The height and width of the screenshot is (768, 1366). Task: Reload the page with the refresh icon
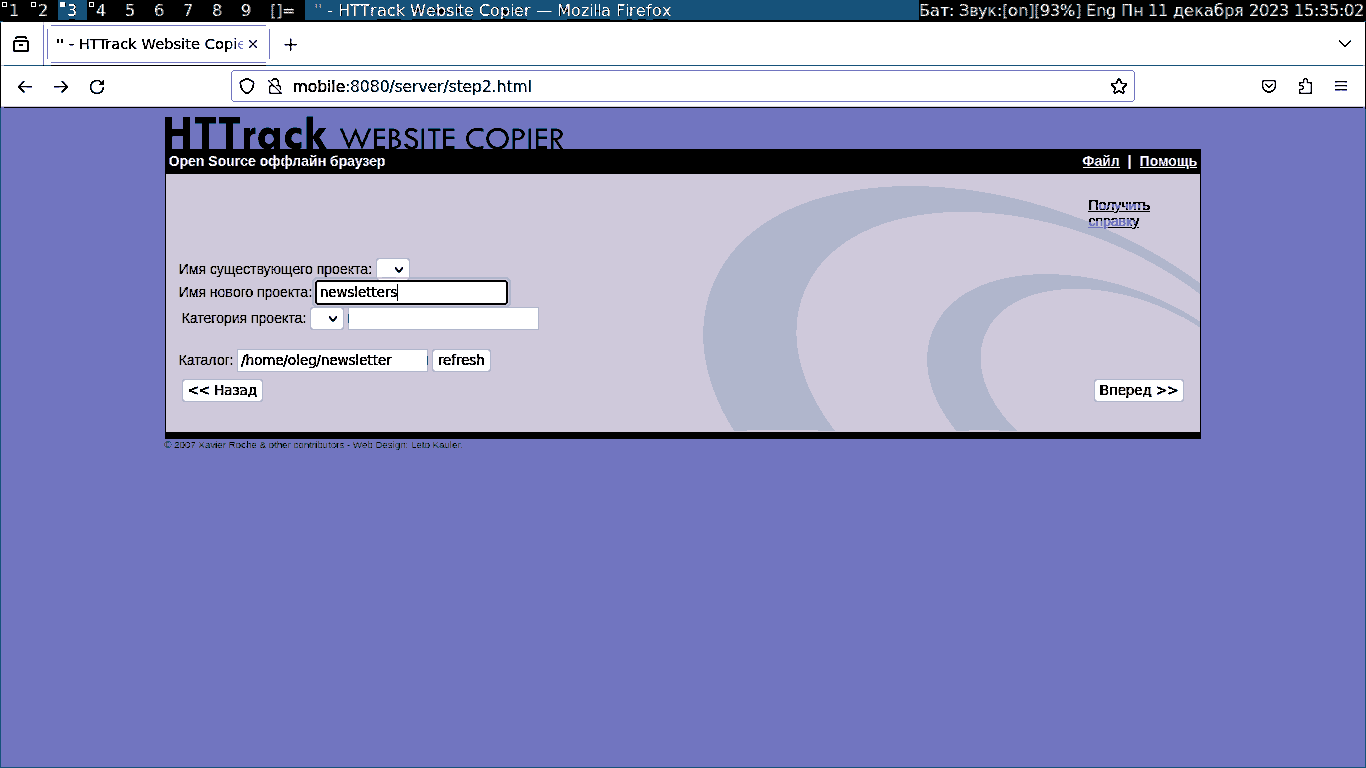click(x=97, y=87)
